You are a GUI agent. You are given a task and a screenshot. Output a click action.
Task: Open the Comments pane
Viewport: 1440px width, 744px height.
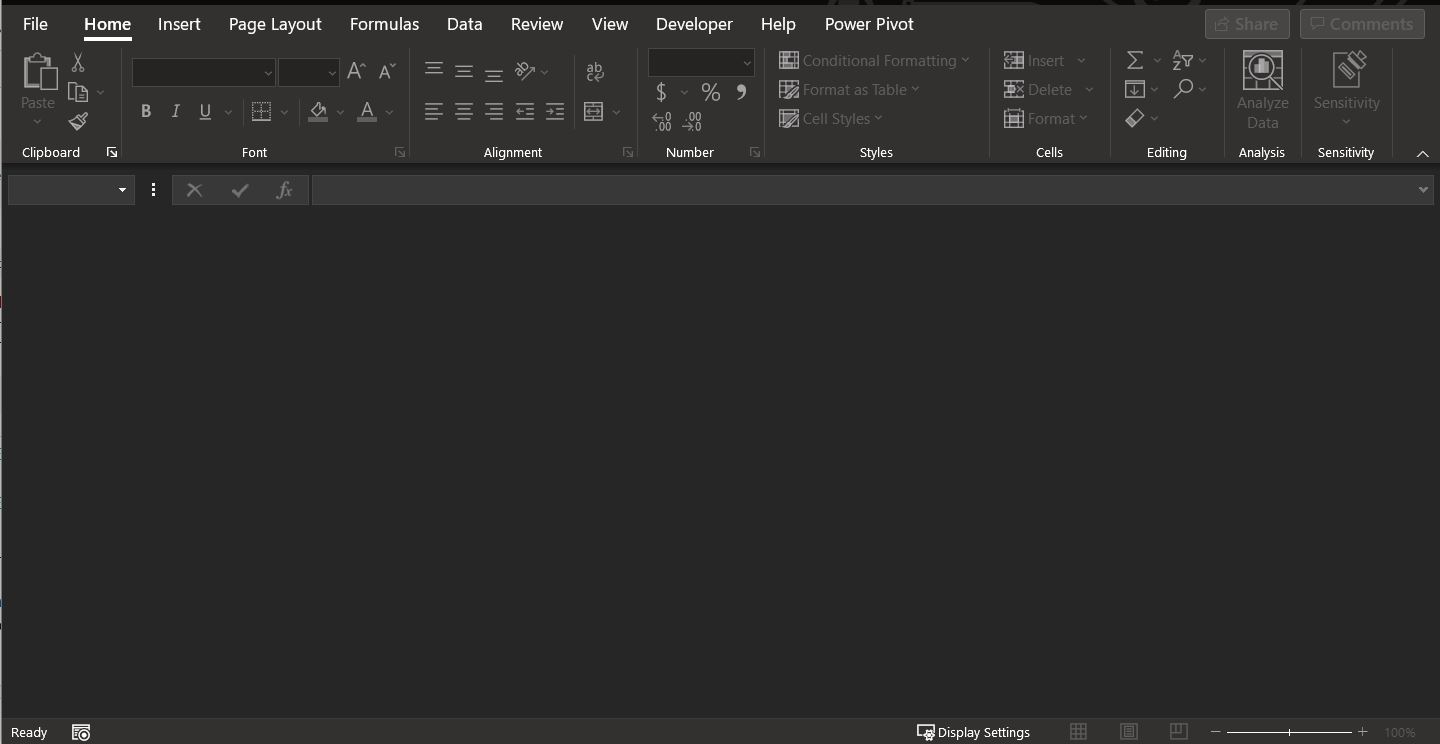[x=1362, y=24]
